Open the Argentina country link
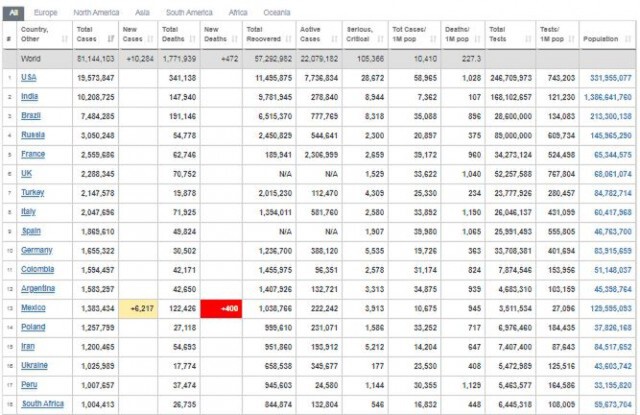The width and height of the screenshot is (640, 415). [x=38, y=289]
